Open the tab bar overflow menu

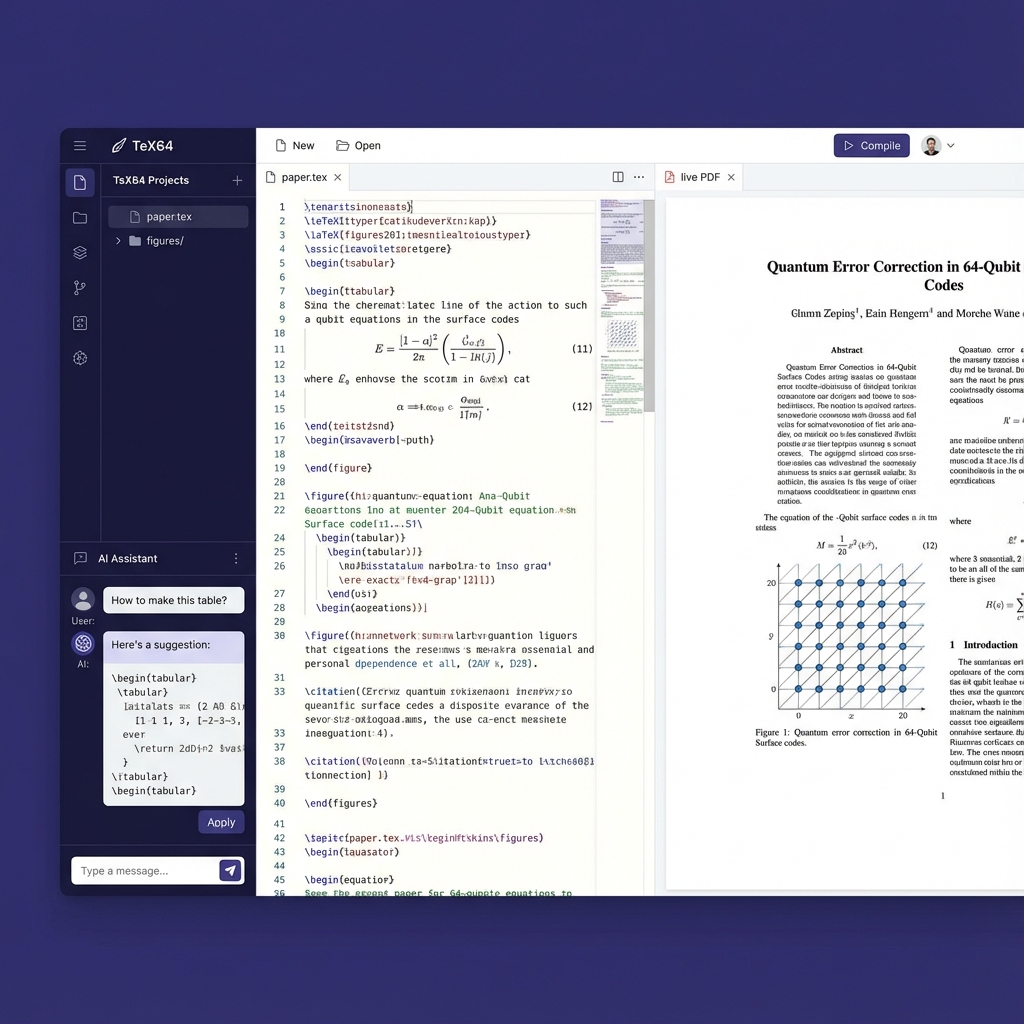[x=639, y=176]
